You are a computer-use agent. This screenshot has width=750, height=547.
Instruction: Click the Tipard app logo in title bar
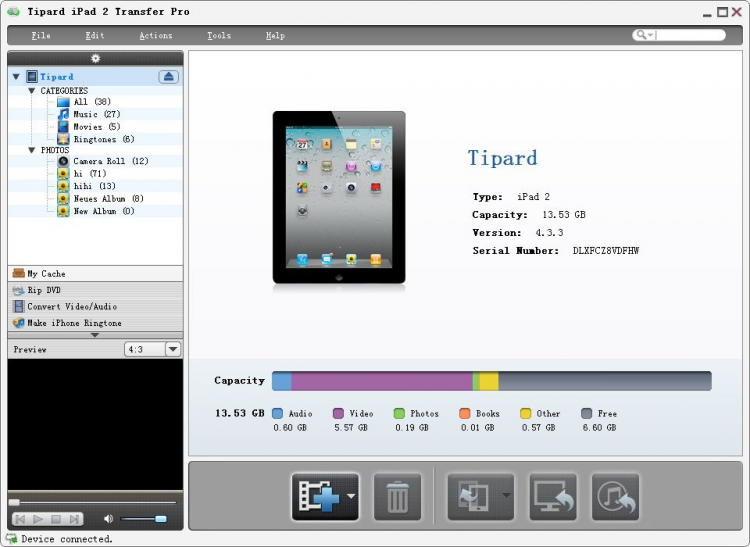click(14, 11)
